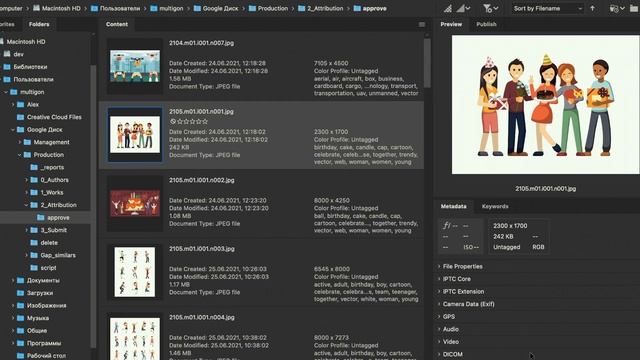Viewport: 640px width, 360px height.
Task: Open the path chevron after 2_Attribution breadcrumb
Action: click(x=348, y=8)
